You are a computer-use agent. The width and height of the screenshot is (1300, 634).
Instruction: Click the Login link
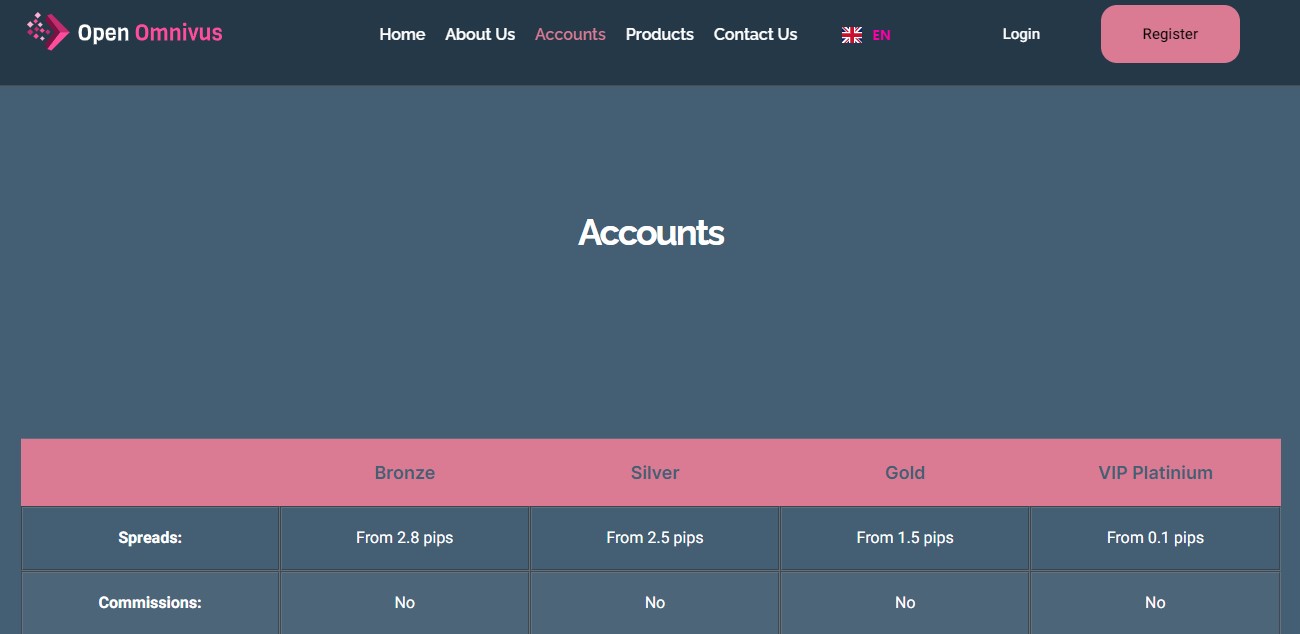tap(1021, 34)
